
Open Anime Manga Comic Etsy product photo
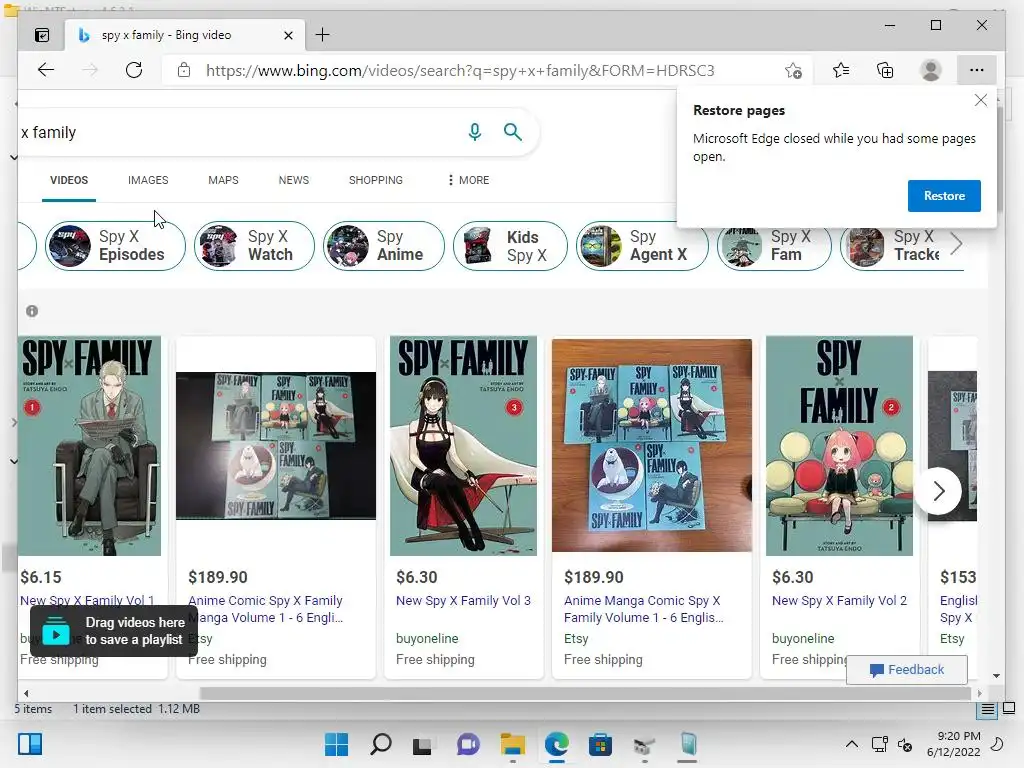click(652, 445)
